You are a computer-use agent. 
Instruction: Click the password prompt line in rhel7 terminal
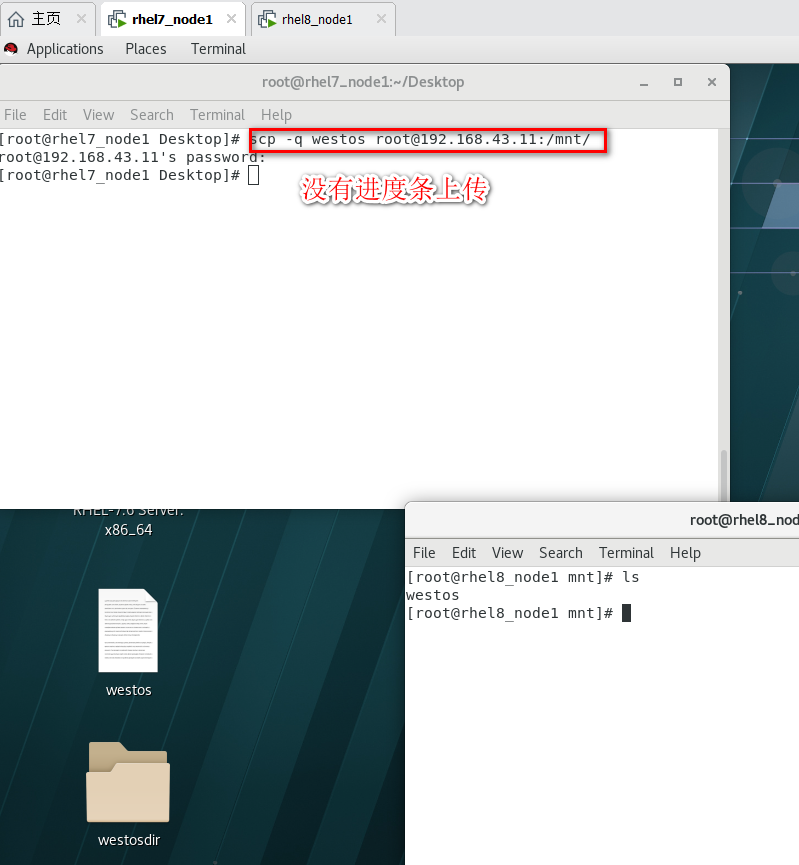pos(132,157)
